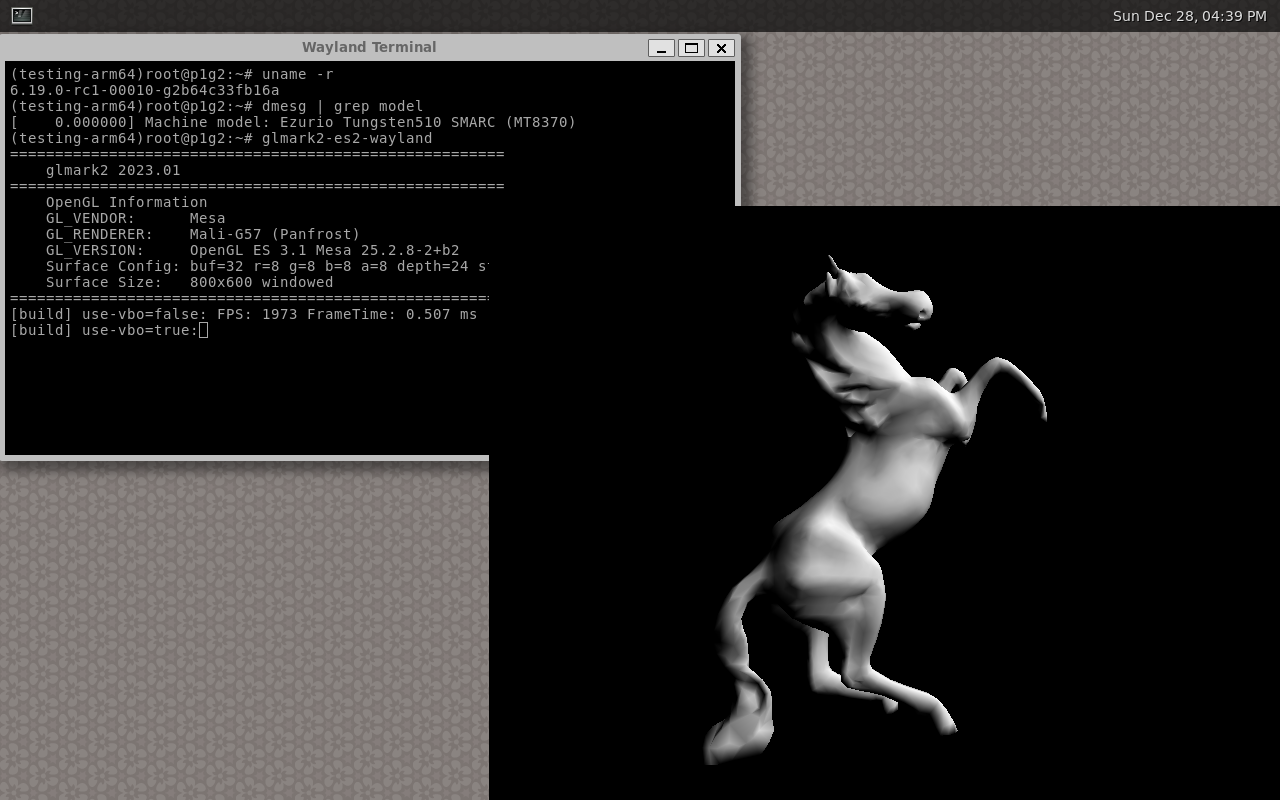Screen dimensions: 1280x800
Task: Click the terminal cursor after use-vbo=true
Action: pos(204,330)
